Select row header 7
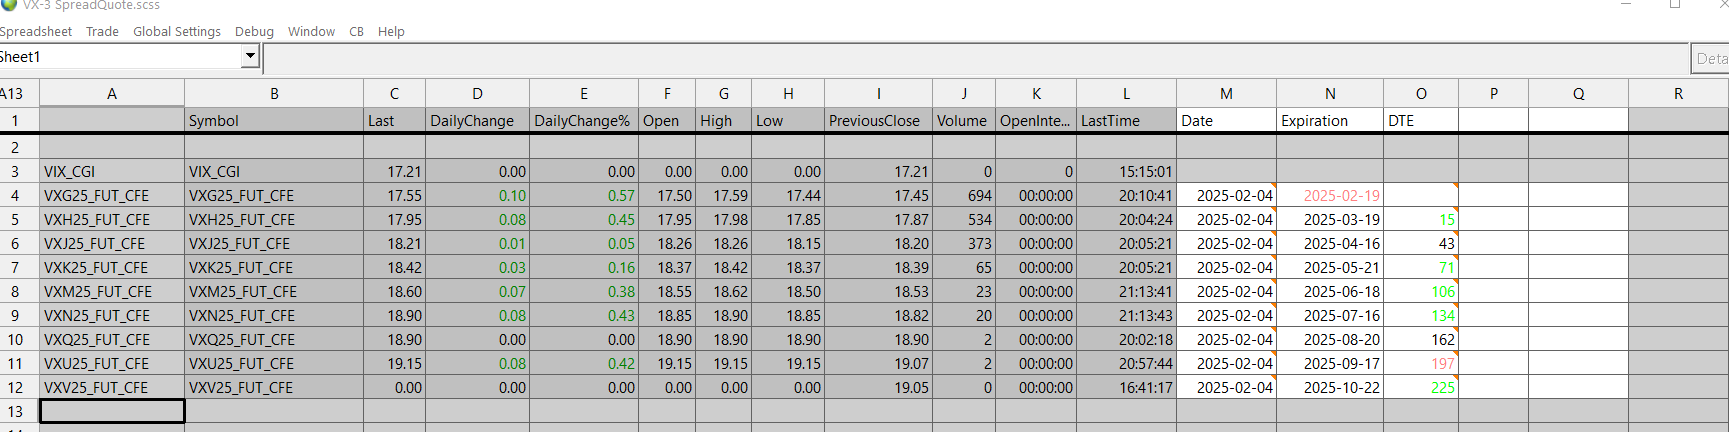The image size is (1729, 432). tap(15, 268)
